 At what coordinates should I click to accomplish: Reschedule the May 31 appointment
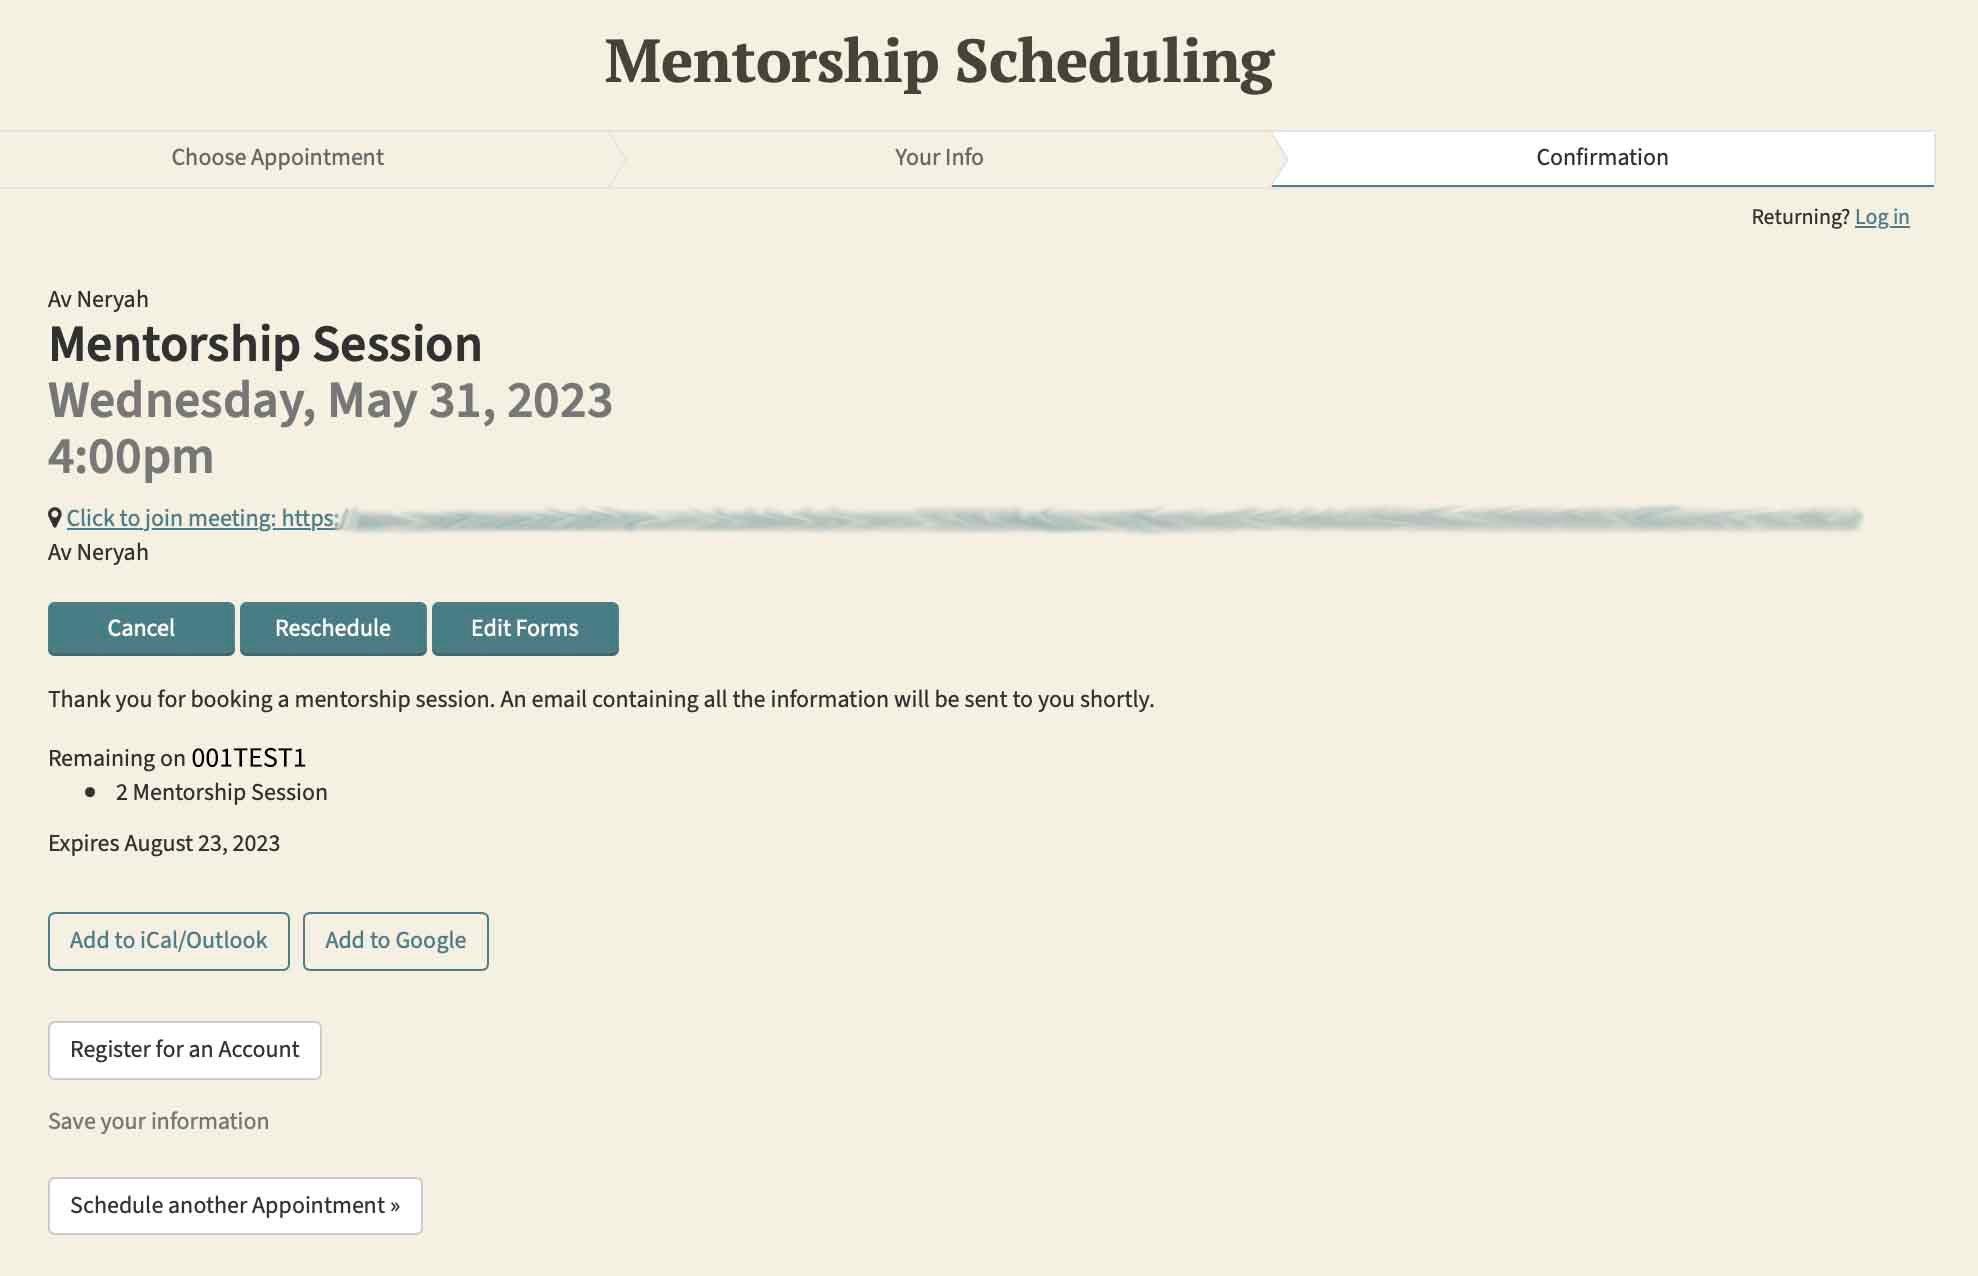[x=333, y=628]
